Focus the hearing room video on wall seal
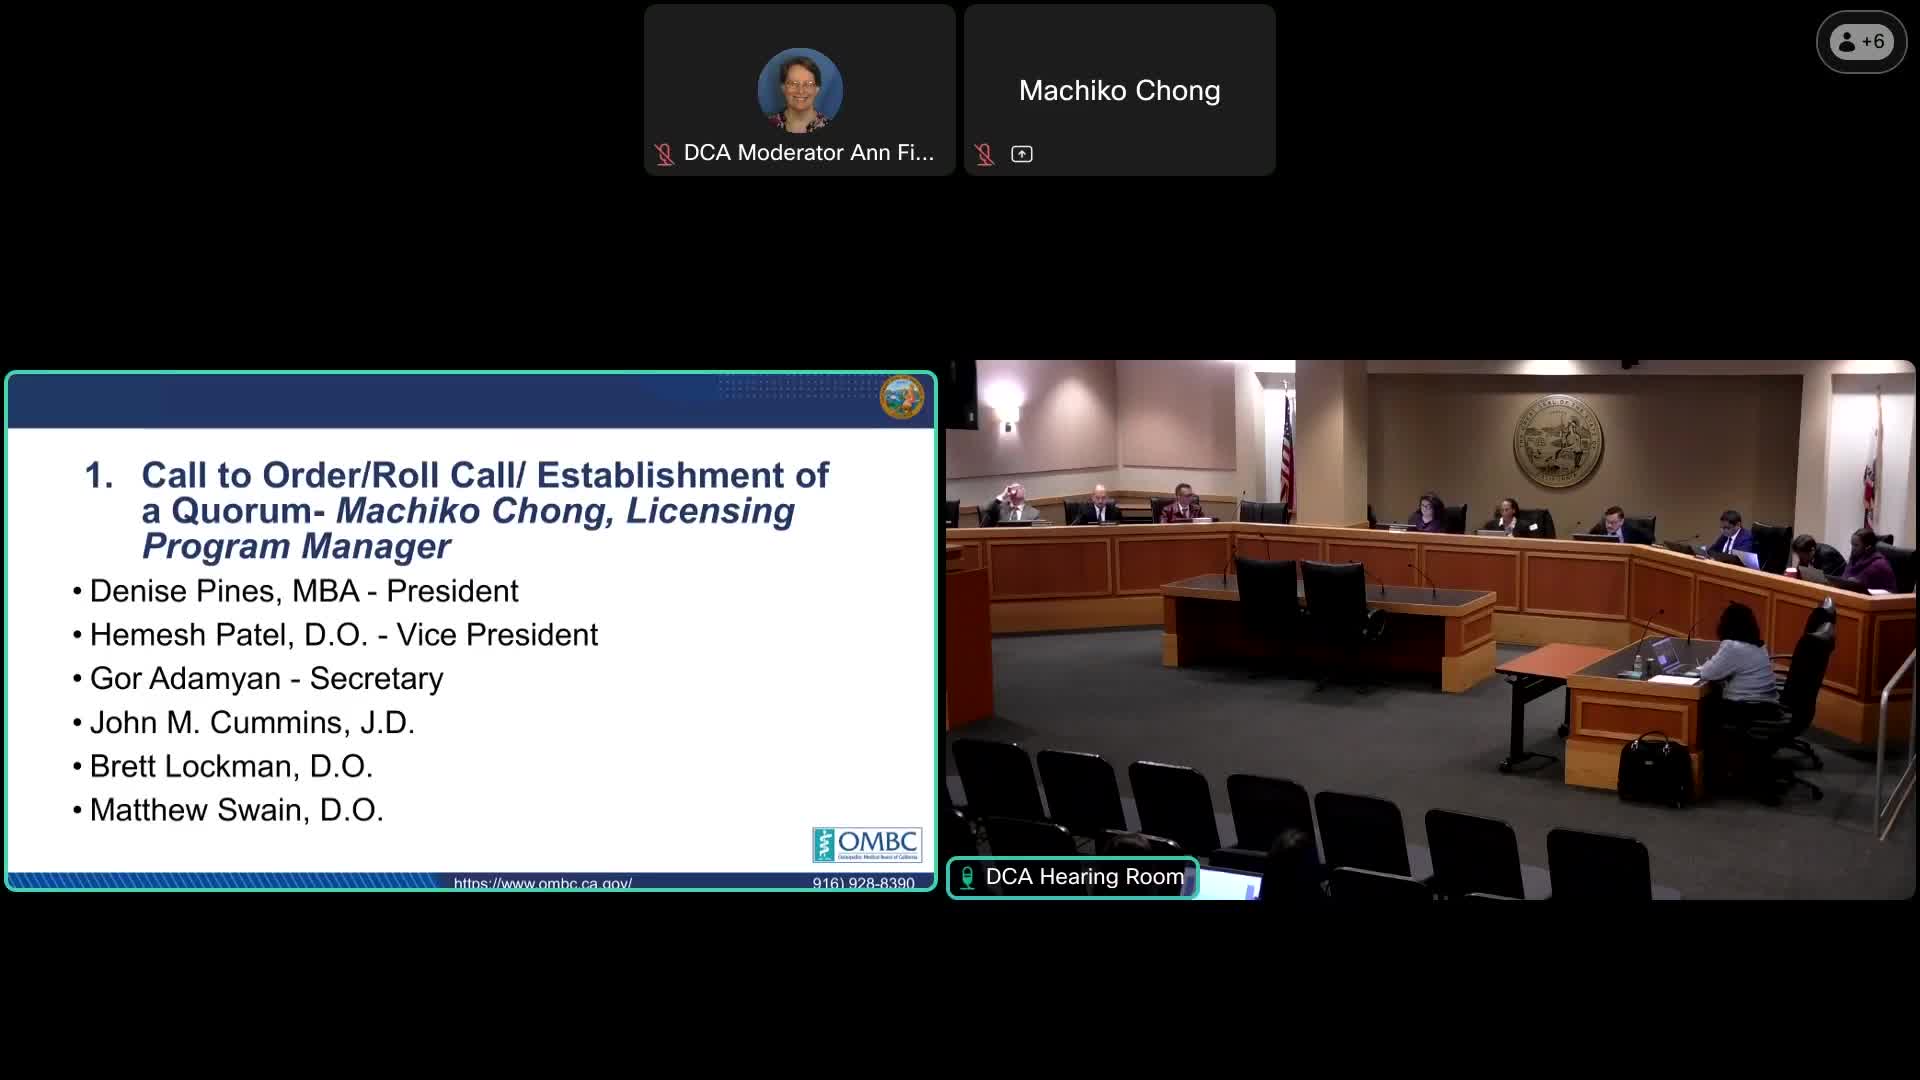Viewport: 1920px width, 1080px height. click(1557, 440)
